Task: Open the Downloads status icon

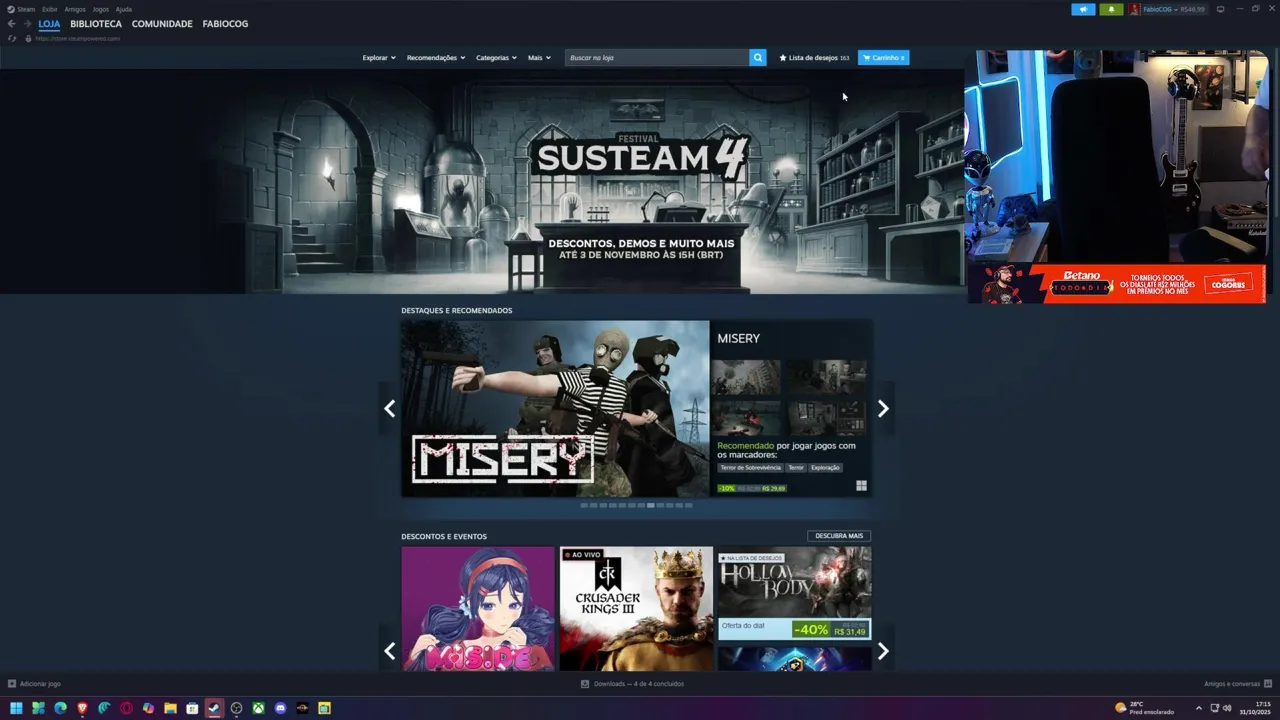Action: pyautogui.click(x=585, y=684)
